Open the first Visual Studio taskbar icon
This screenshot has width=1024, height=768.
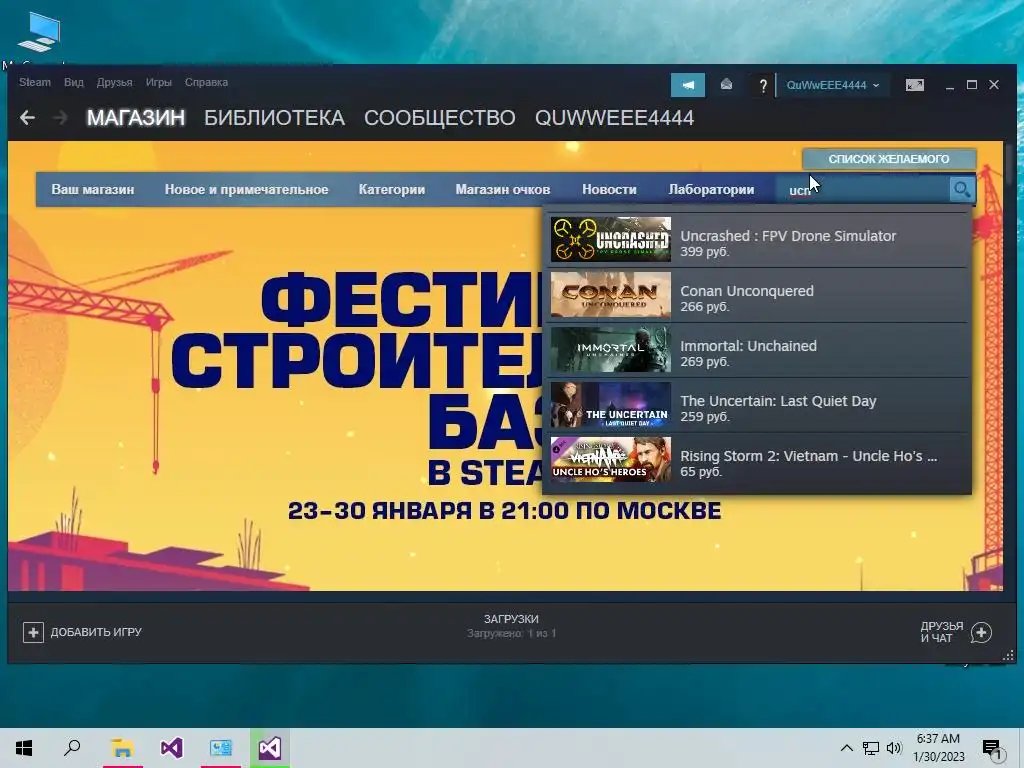172,748
